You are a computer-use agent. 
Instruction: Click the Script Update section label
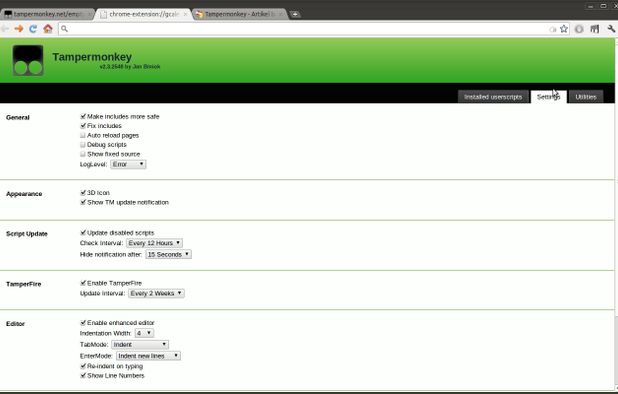27,234
